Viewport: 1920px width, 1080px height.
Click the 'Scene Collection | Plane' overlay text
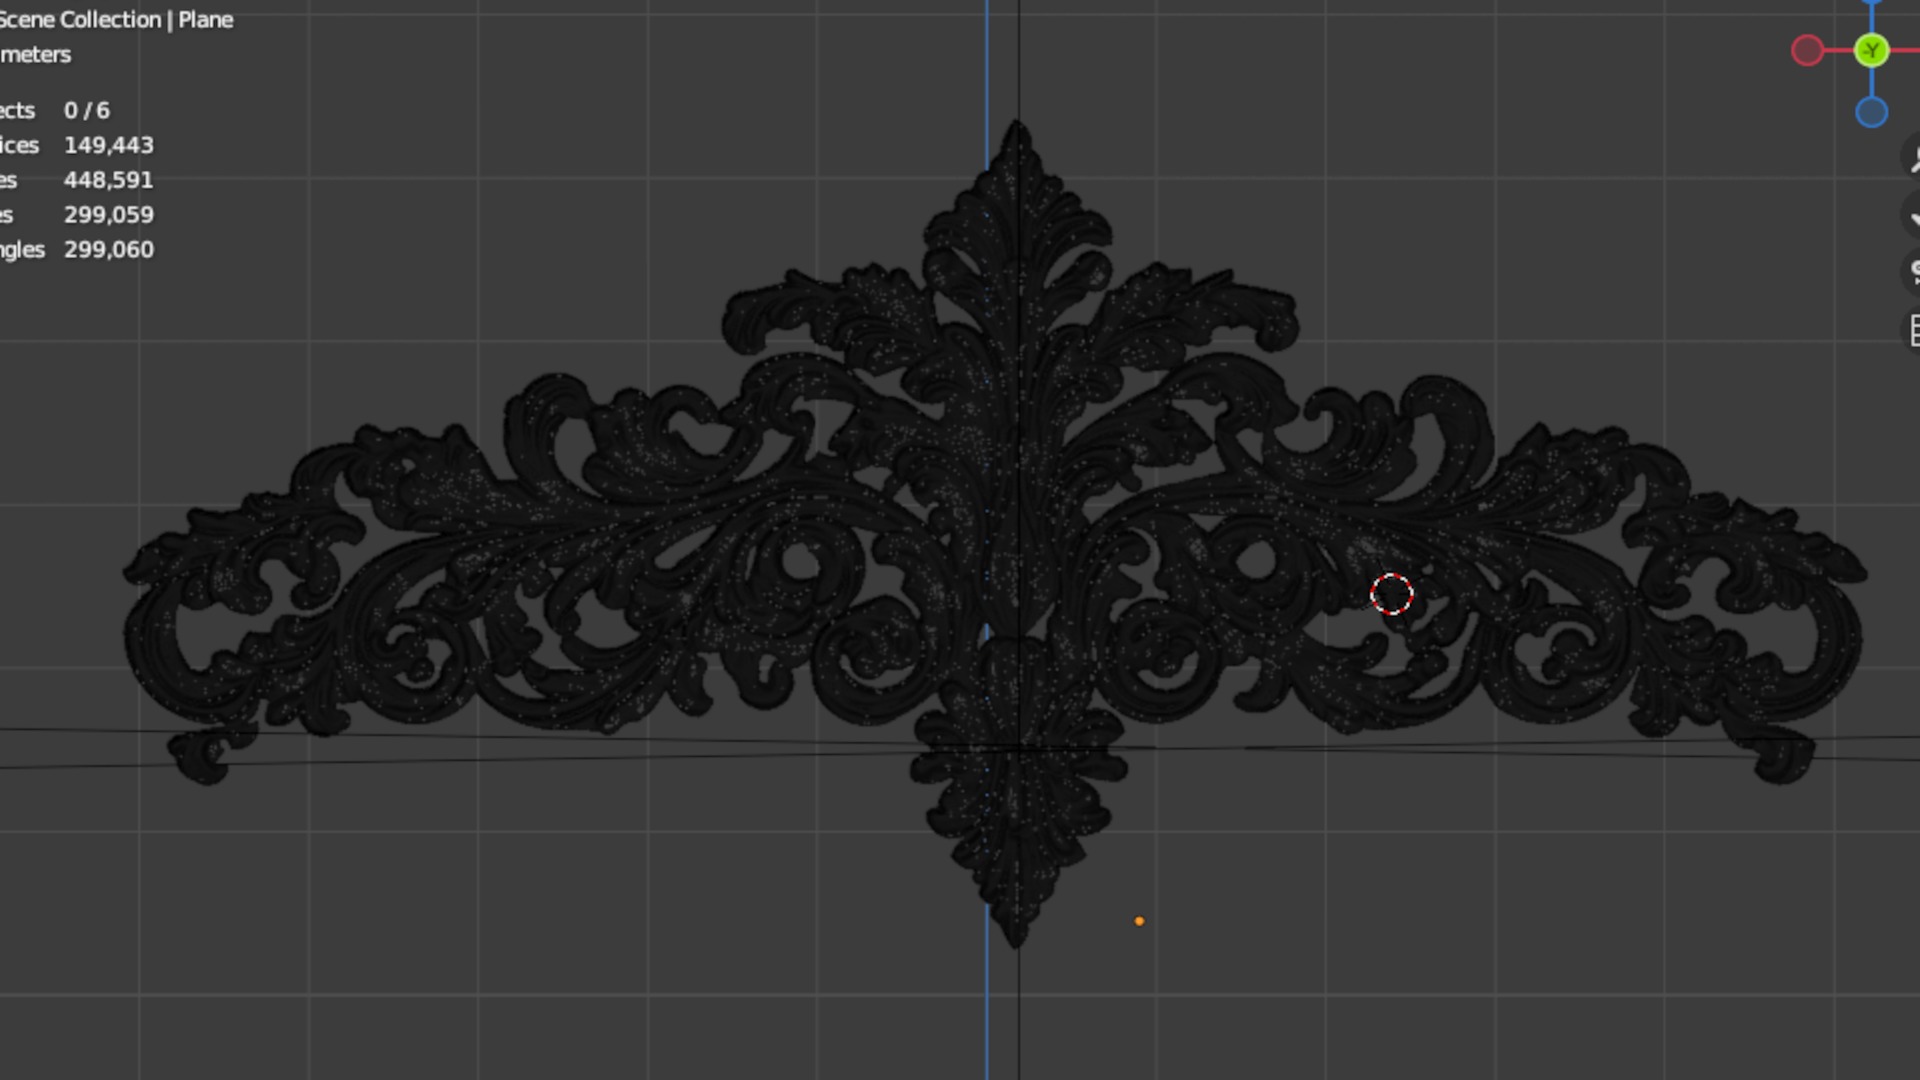tap(115, 20)
